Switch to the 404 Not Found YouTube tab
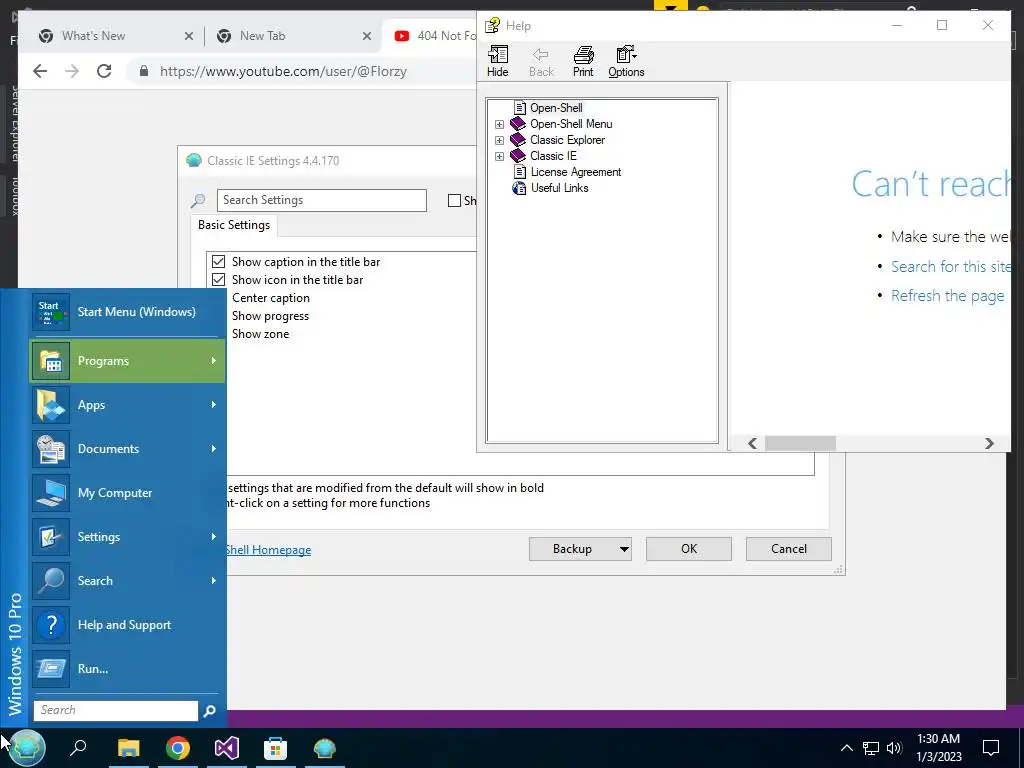This screenshot has height=768, width=1024. 436,36
